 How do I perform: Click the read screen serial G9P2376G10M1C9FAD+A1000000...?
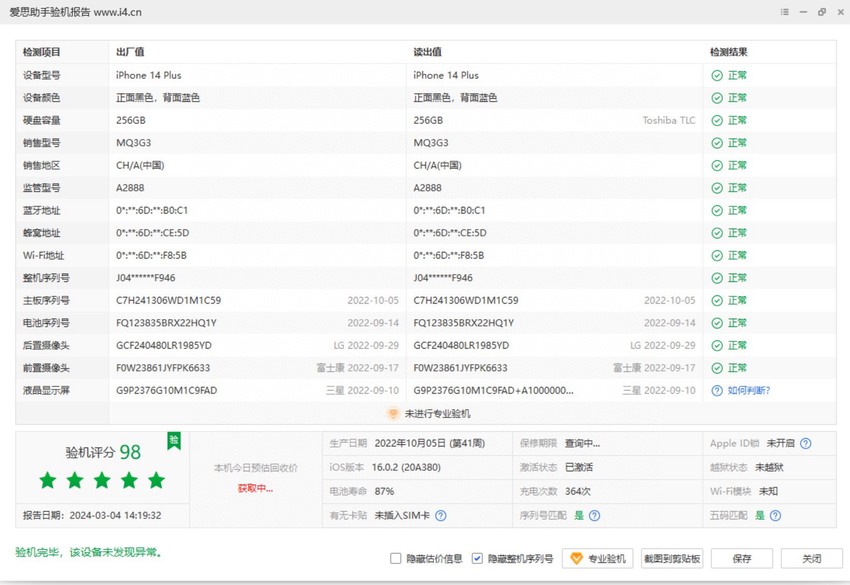[493, 390]
